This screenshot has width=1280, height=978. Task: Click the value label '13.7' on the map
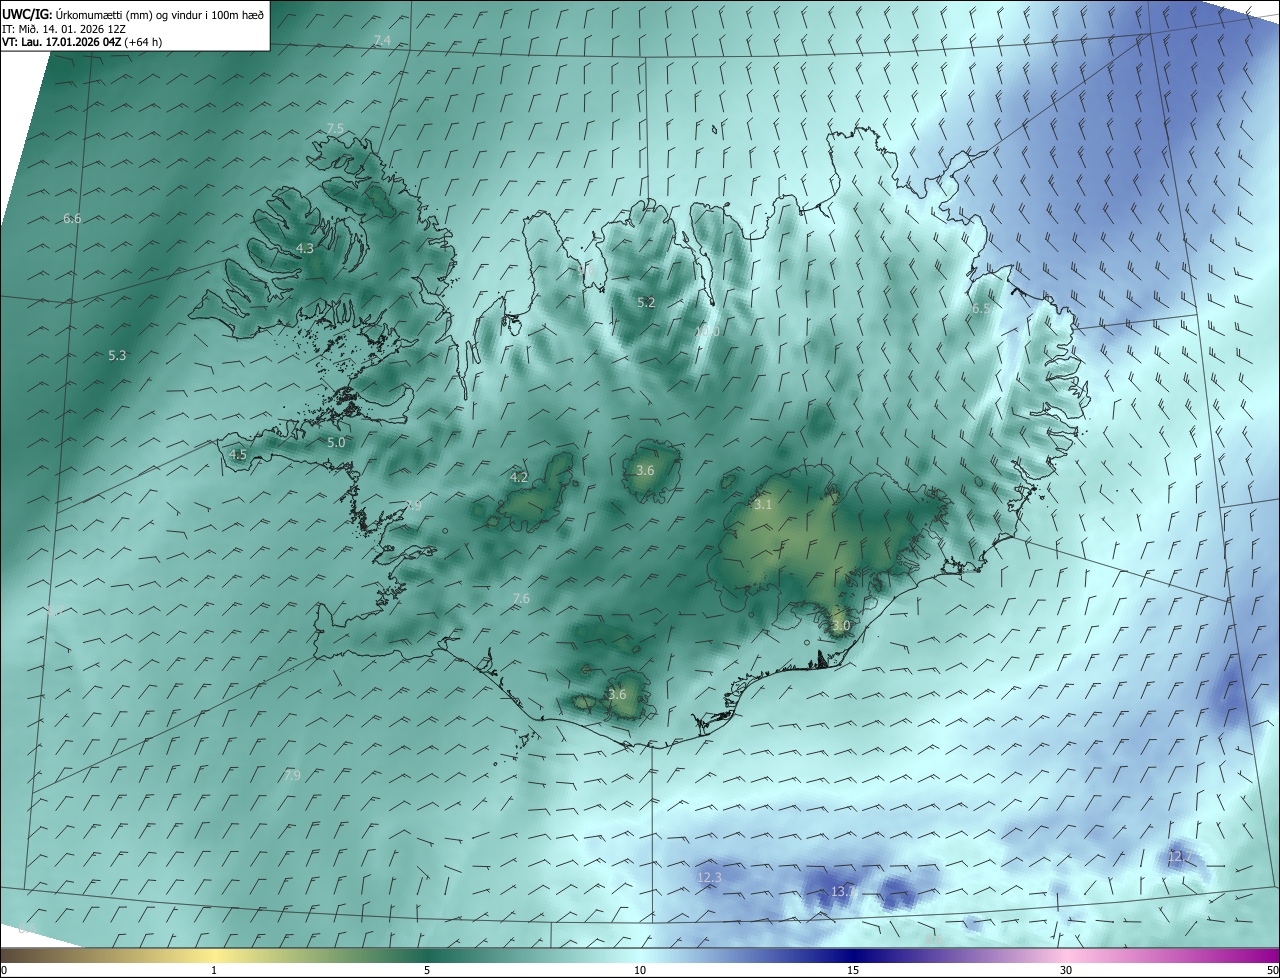coord(844,891)
